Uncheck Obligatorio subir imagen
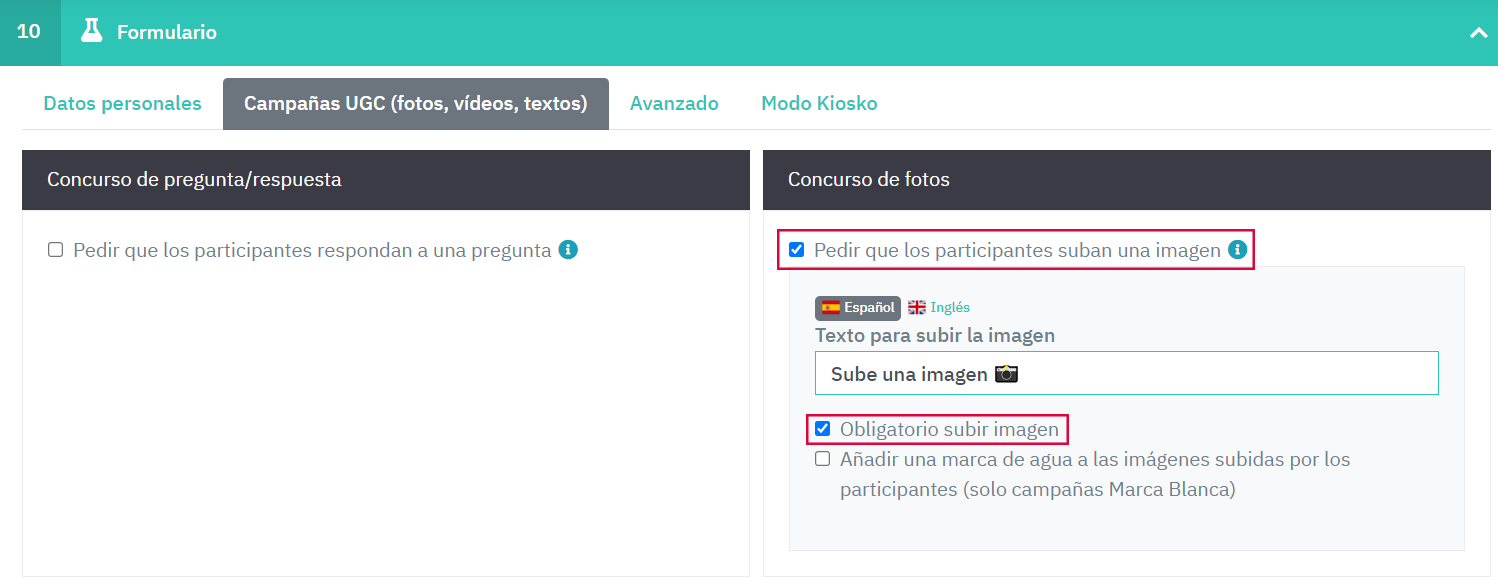 822,428
